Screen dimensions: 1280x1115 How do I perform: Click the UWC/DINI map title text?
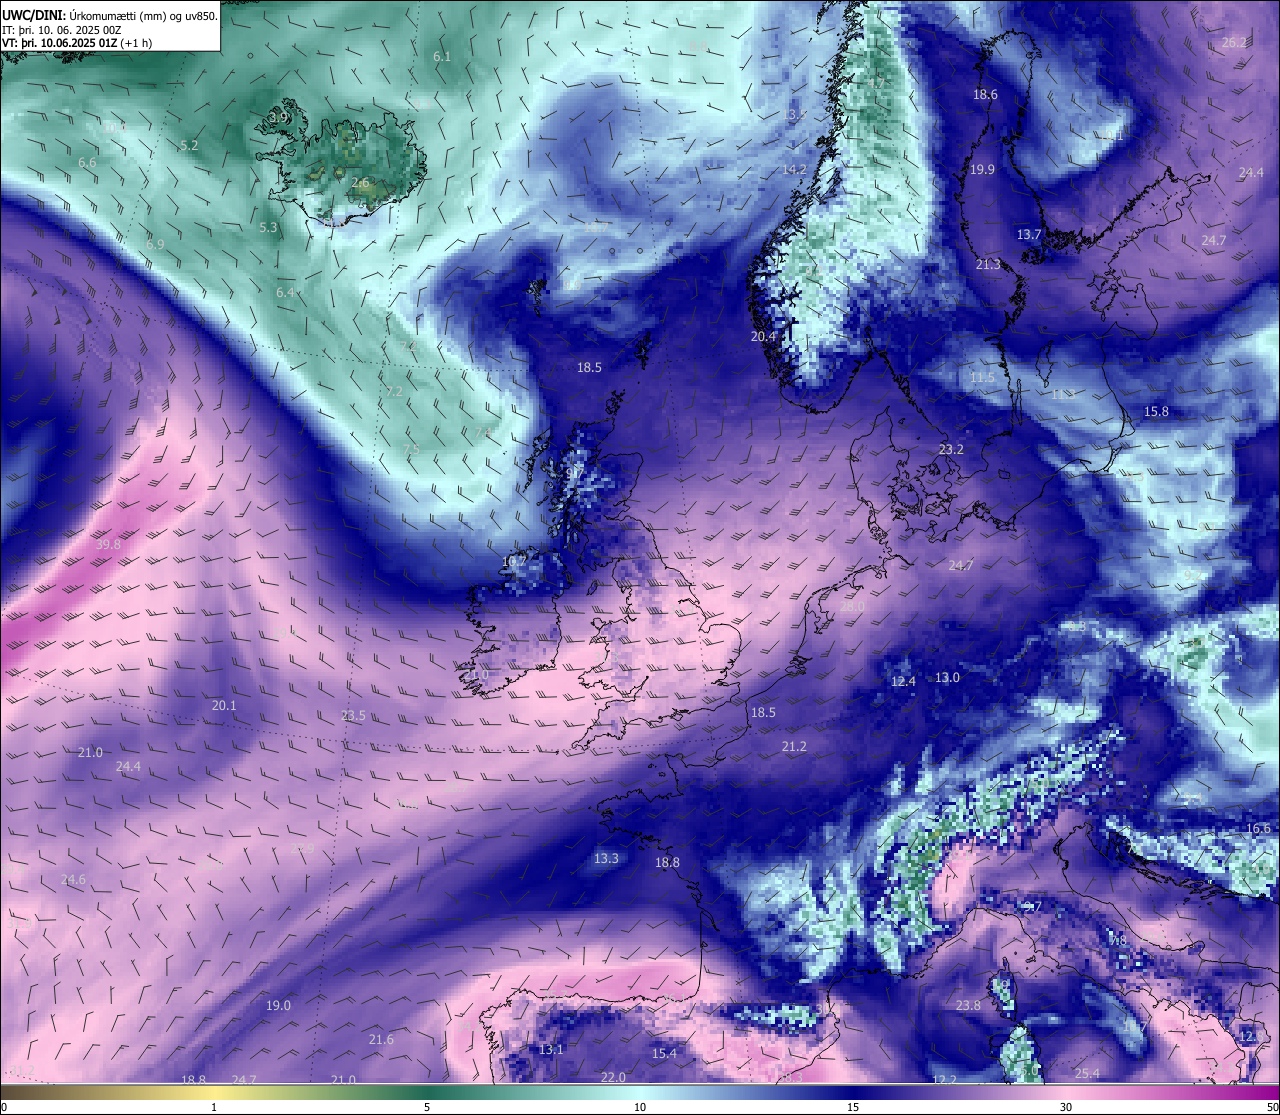tap(110, 15)
